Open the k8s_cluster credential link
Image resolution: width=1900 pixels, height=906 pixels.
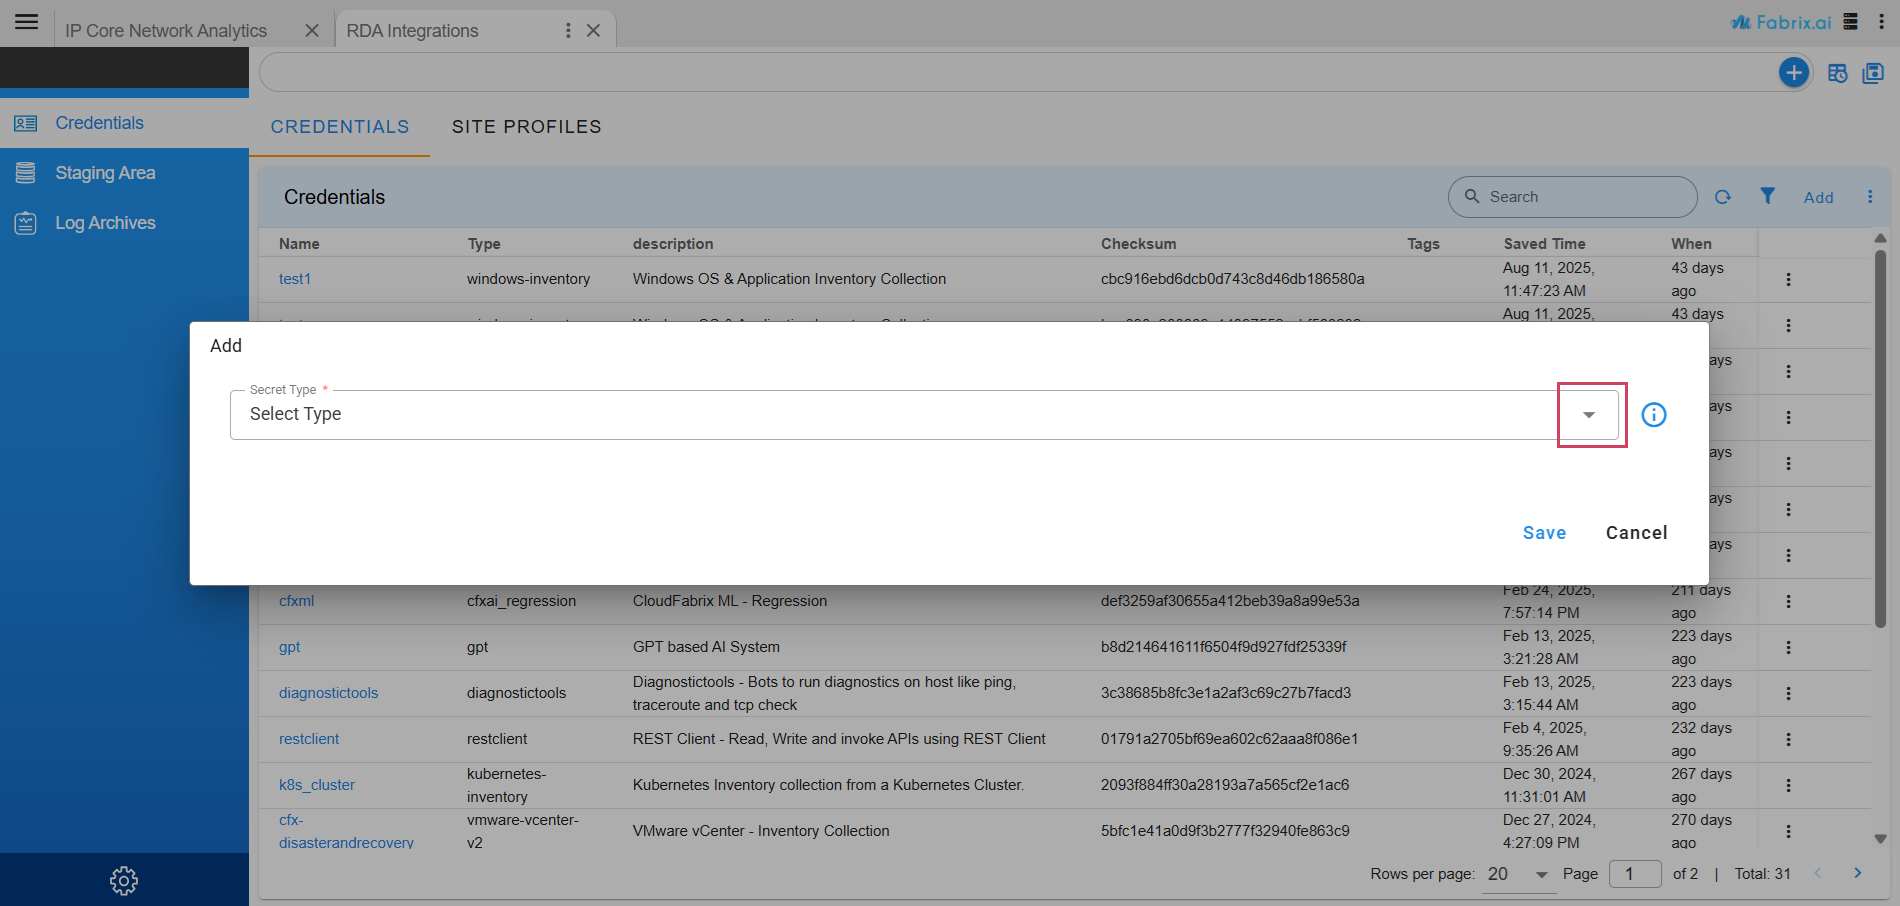317,785
